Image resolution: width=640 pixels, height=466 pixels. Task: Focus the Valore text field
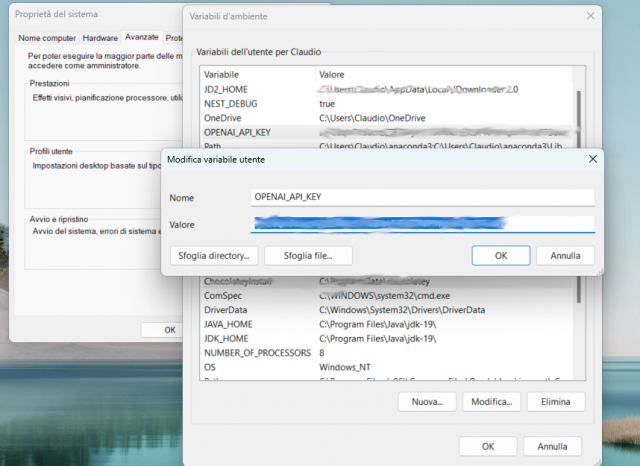(422, 224)
